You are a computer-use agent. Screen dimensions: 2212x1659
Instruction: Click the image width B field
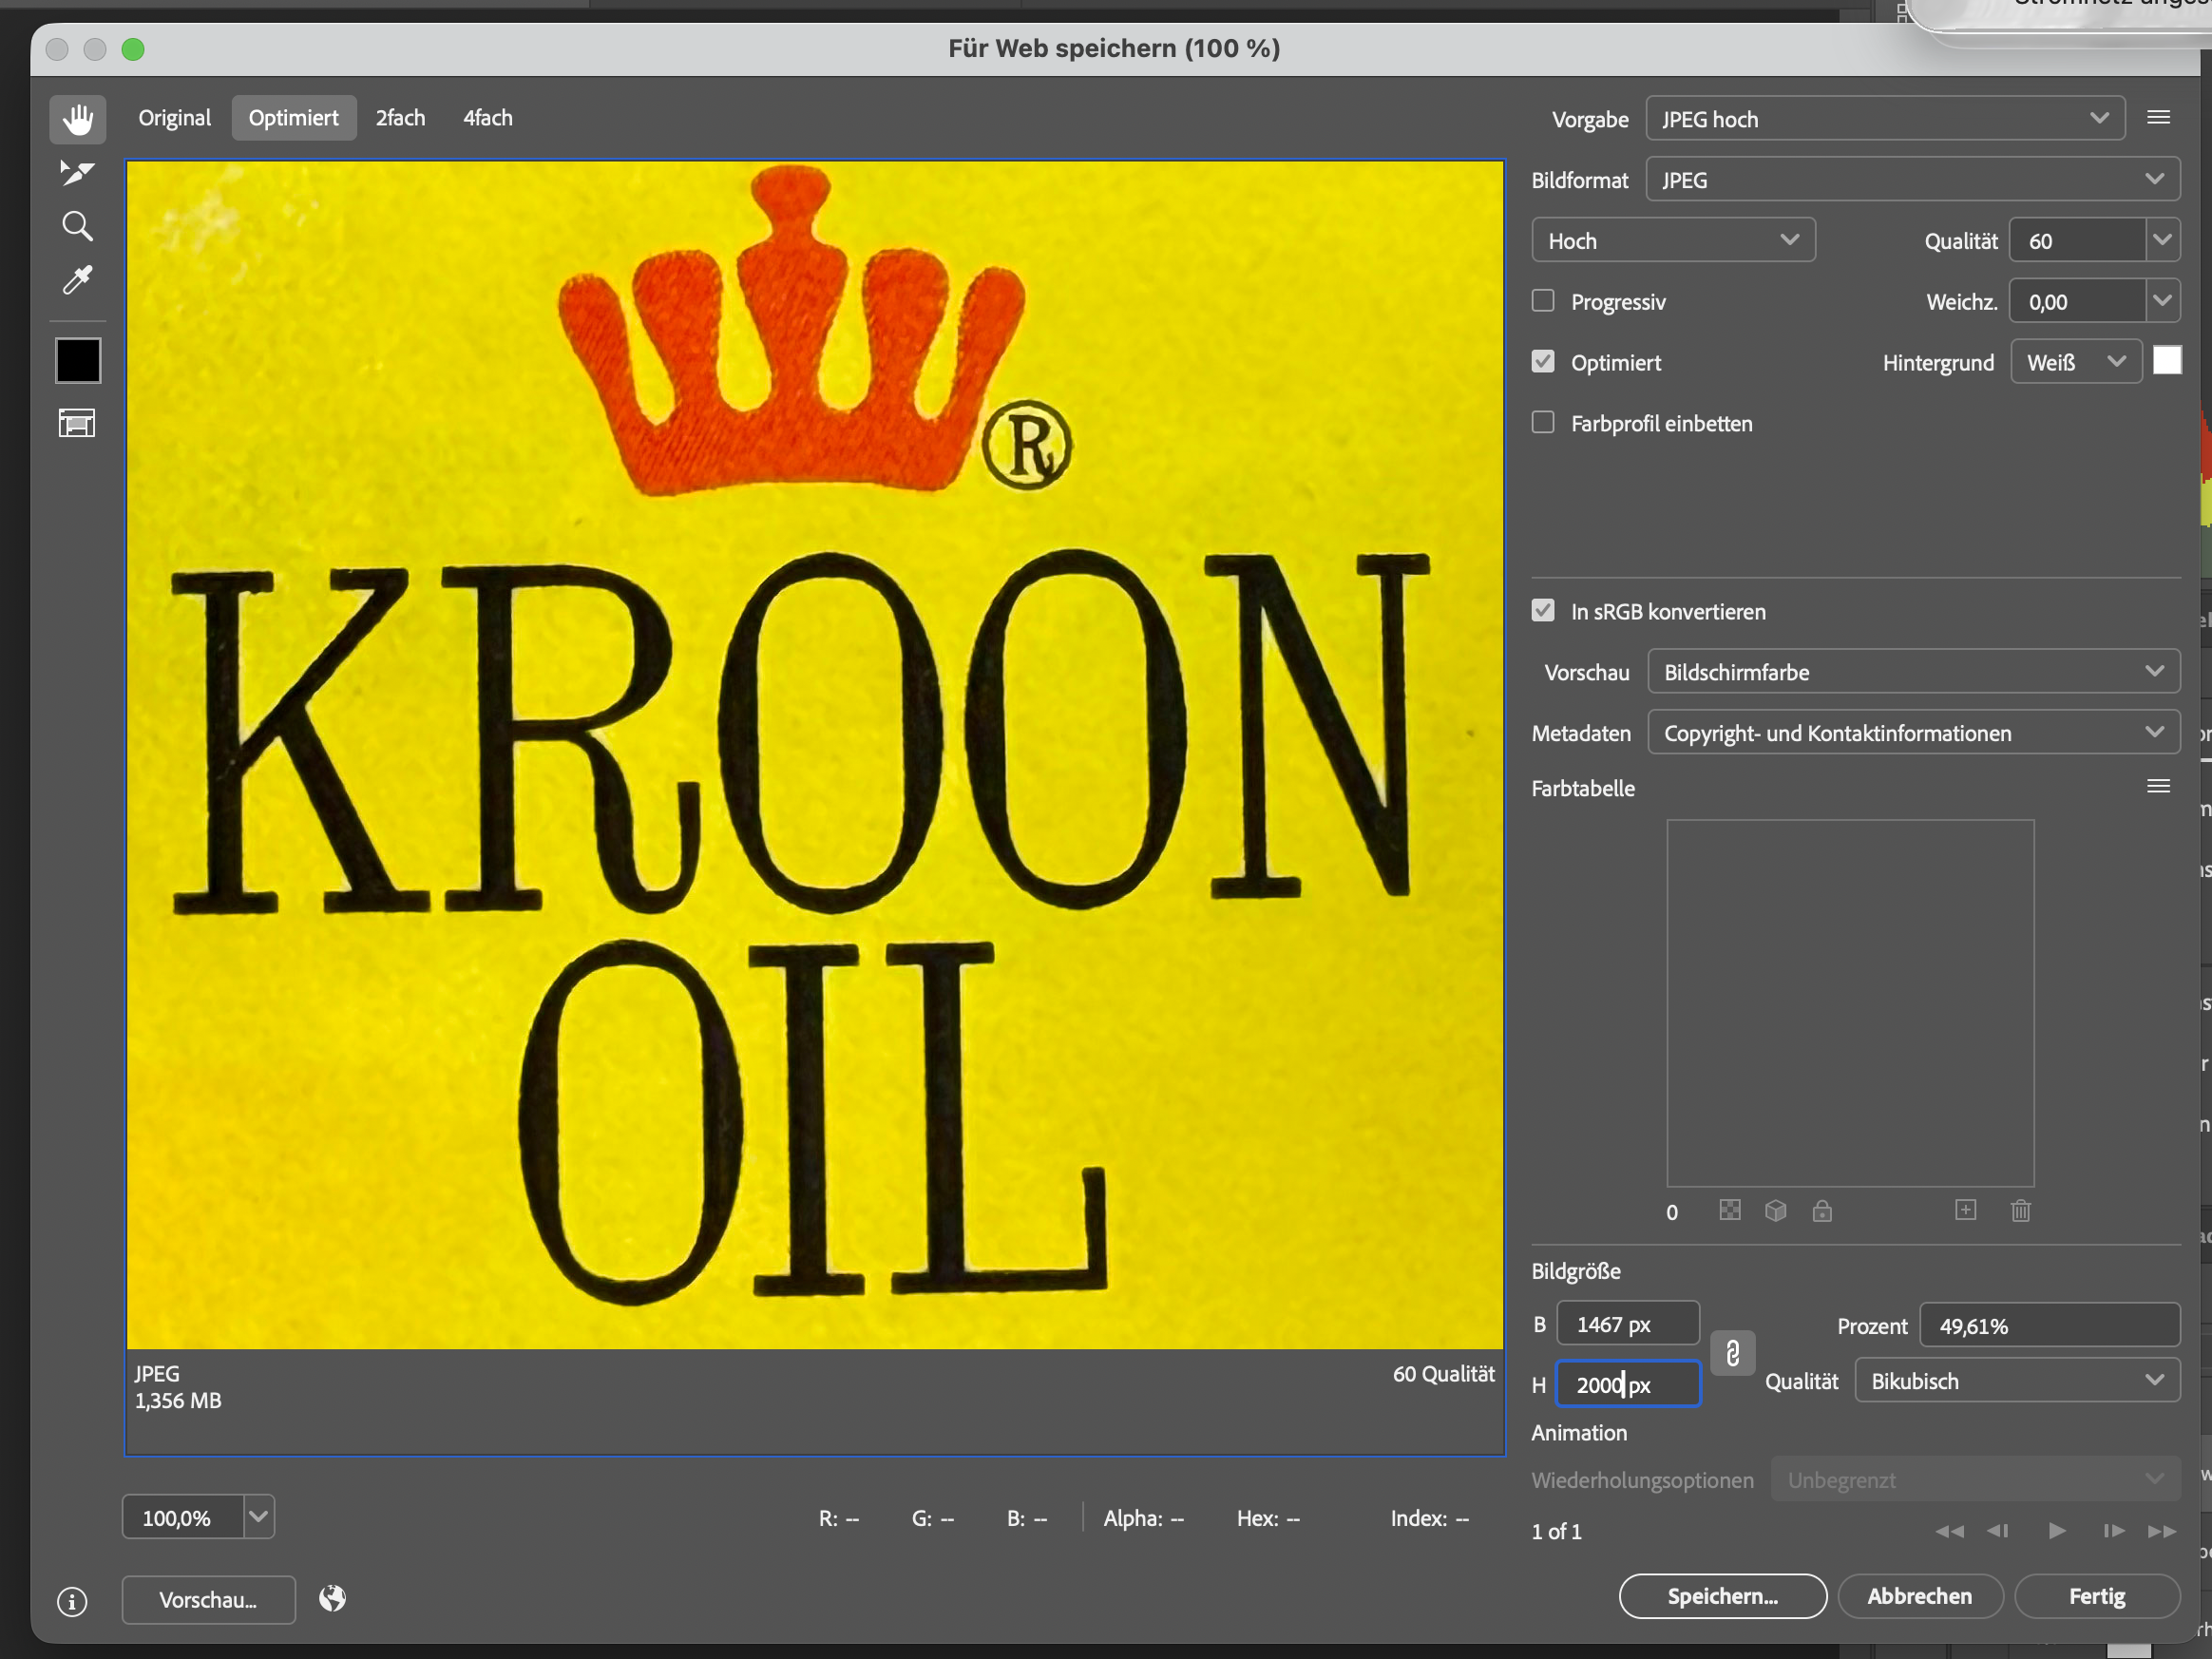click(1628, 1324)
